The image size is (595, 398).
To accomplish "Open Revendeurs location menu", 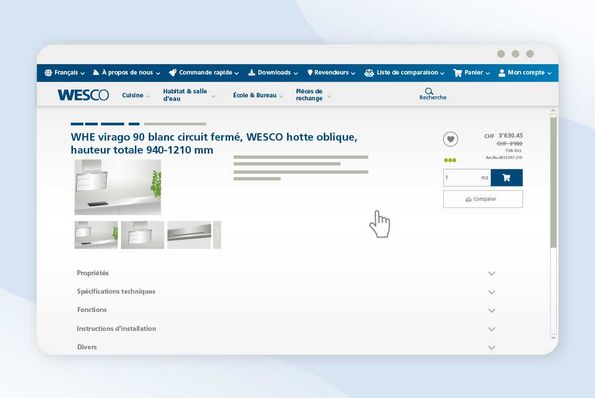I will click(331, 72).
